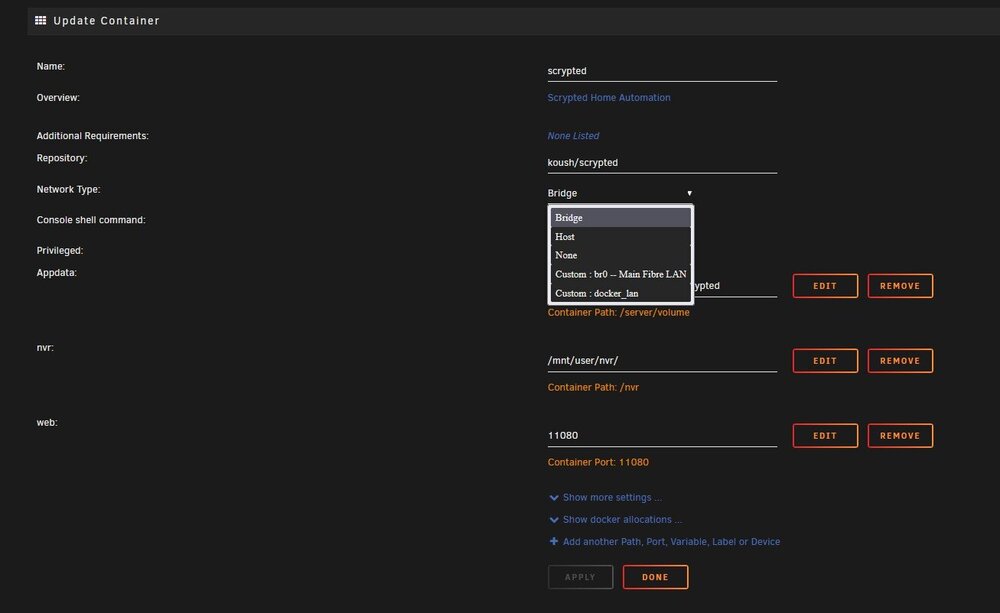The width and height of the screenshot is (1000, 613).
Task: Click the Additional Requirements label
Action: point(92,136)
